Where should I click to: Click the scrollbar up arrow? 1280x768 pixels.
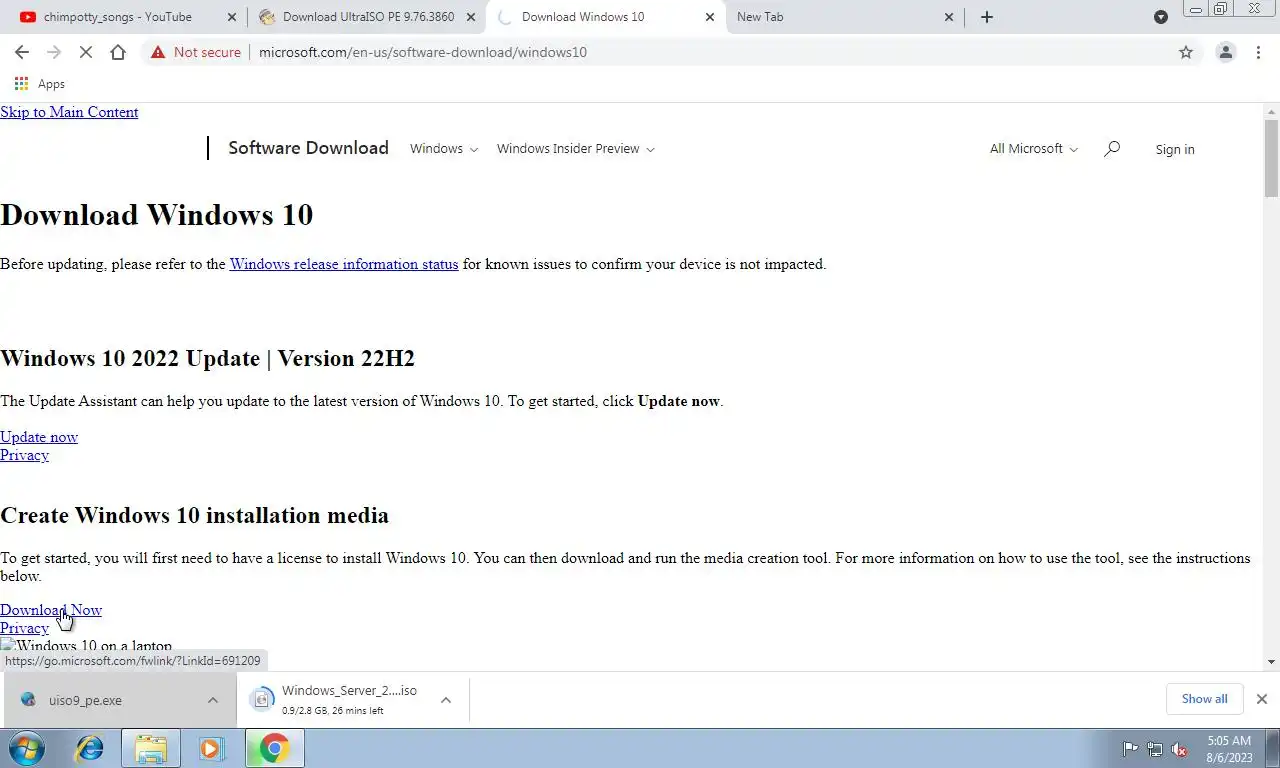1271,110
